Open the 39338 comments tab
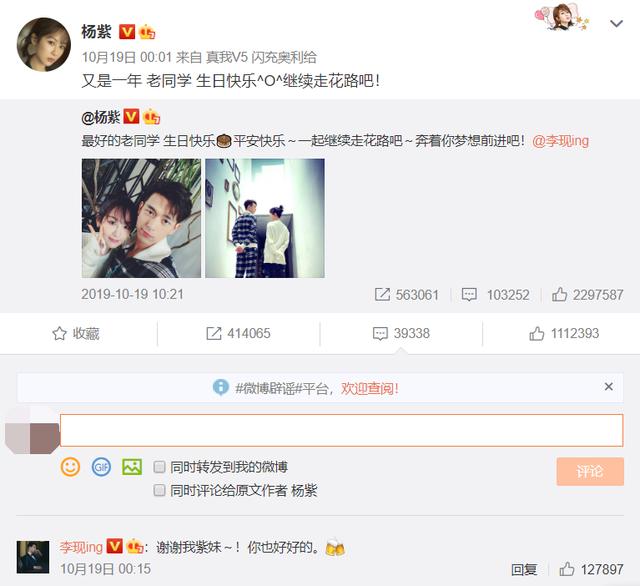This screenshot has width=640, height=586. (x=401, y=333)
